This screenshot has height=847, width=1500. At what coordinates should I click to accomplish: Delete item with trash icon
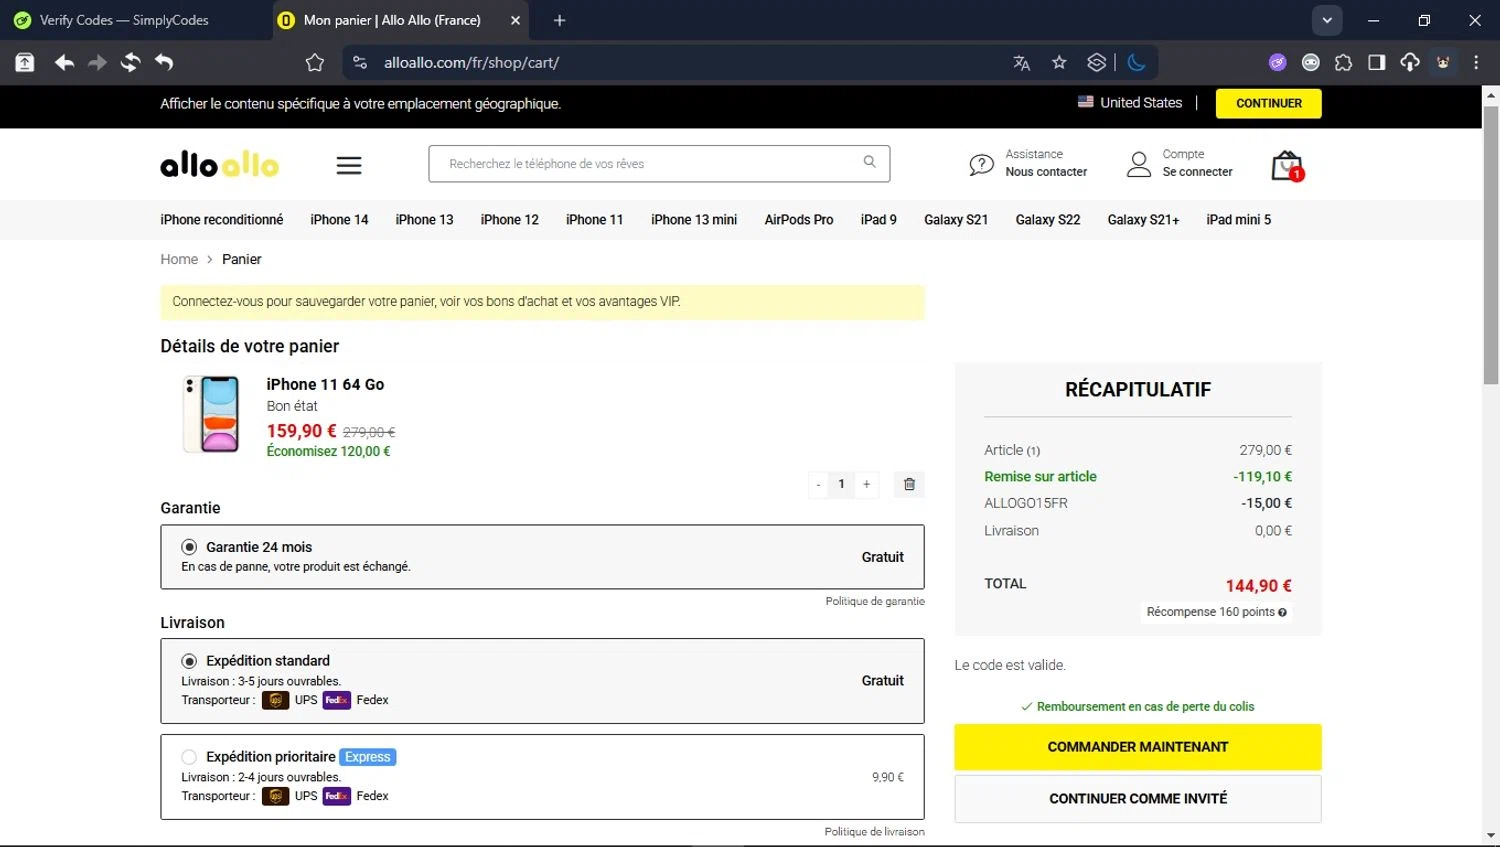coord(909,484)
